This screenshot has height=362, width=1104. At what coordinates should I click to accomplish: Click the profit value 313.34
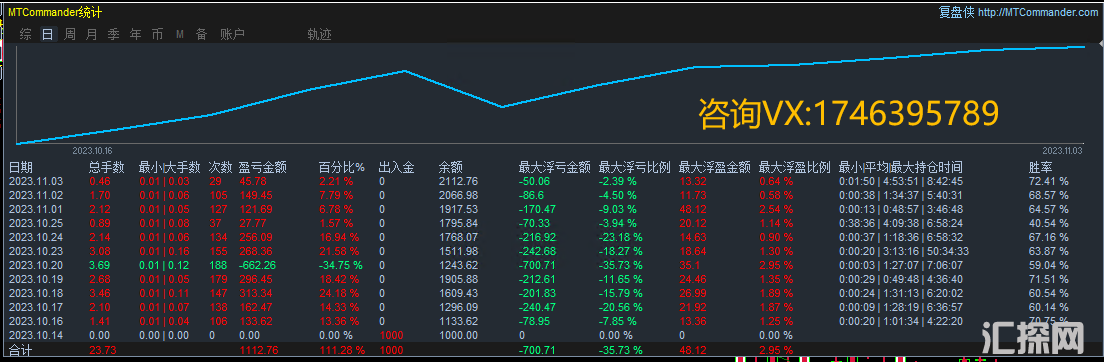(x=256, y=294)
